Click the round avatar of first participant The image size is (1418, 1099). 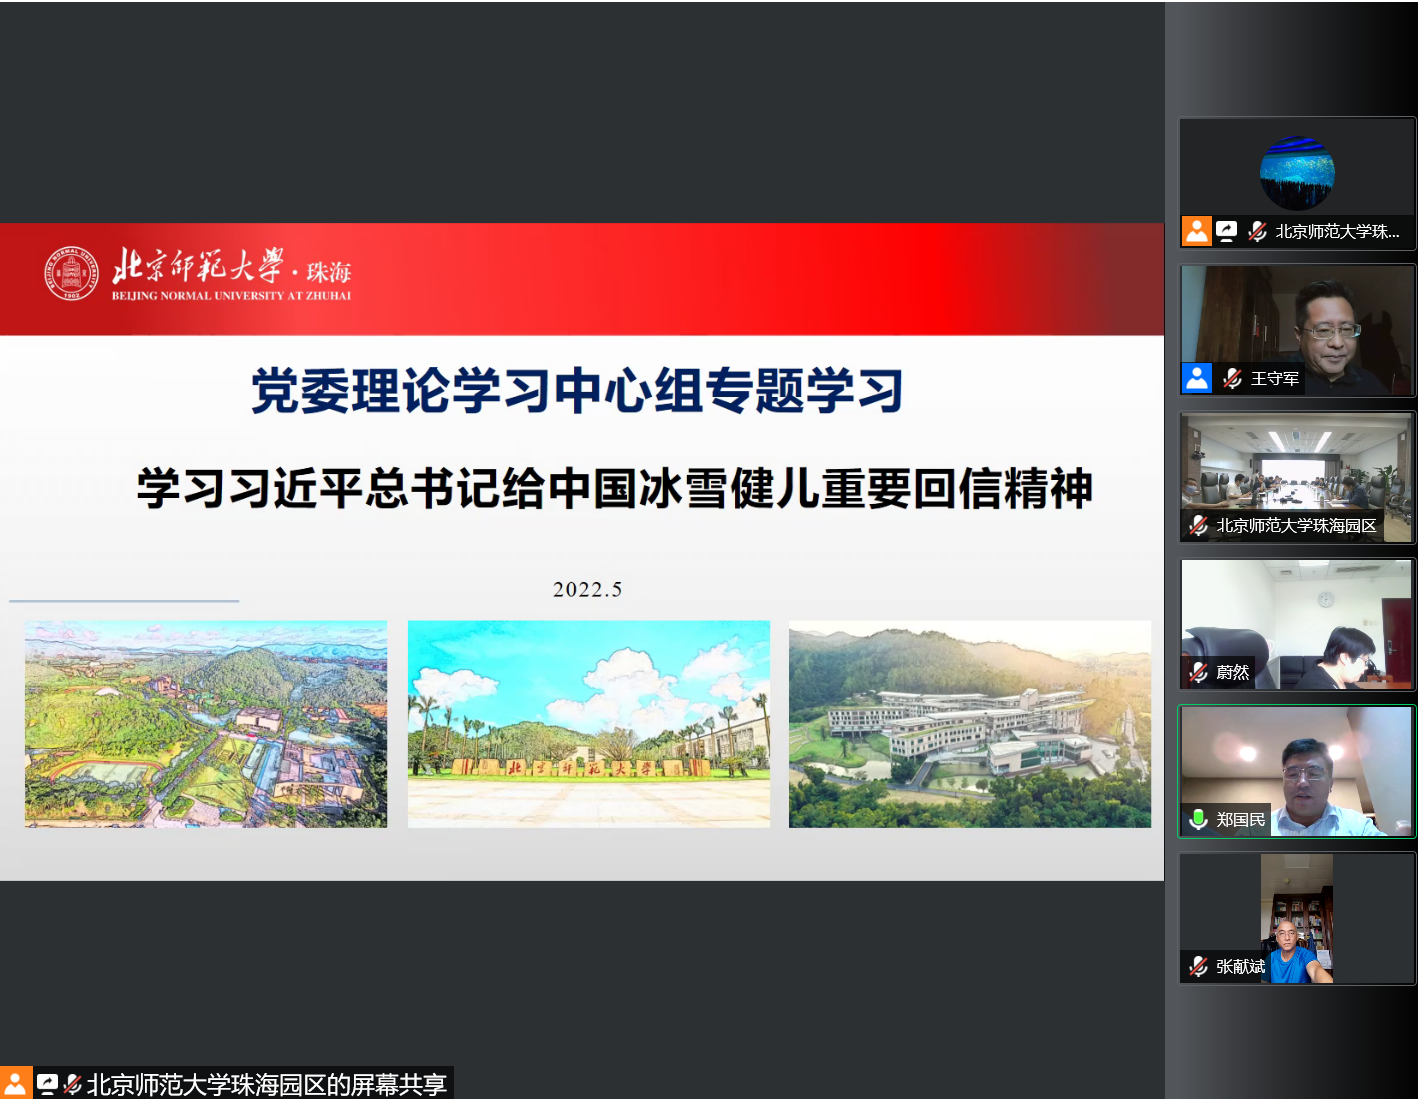click(1297, 172)
